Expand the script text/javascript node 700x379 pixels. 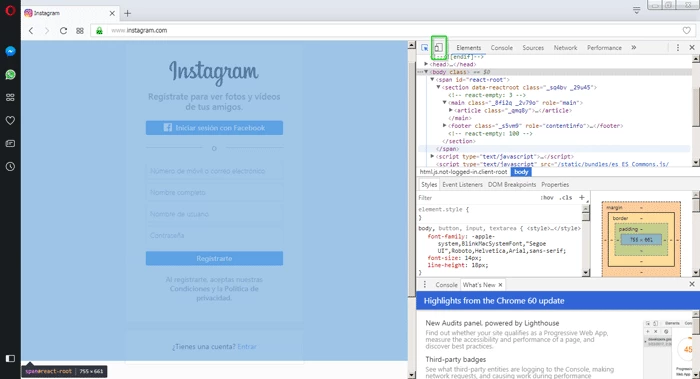click(432, 157)
